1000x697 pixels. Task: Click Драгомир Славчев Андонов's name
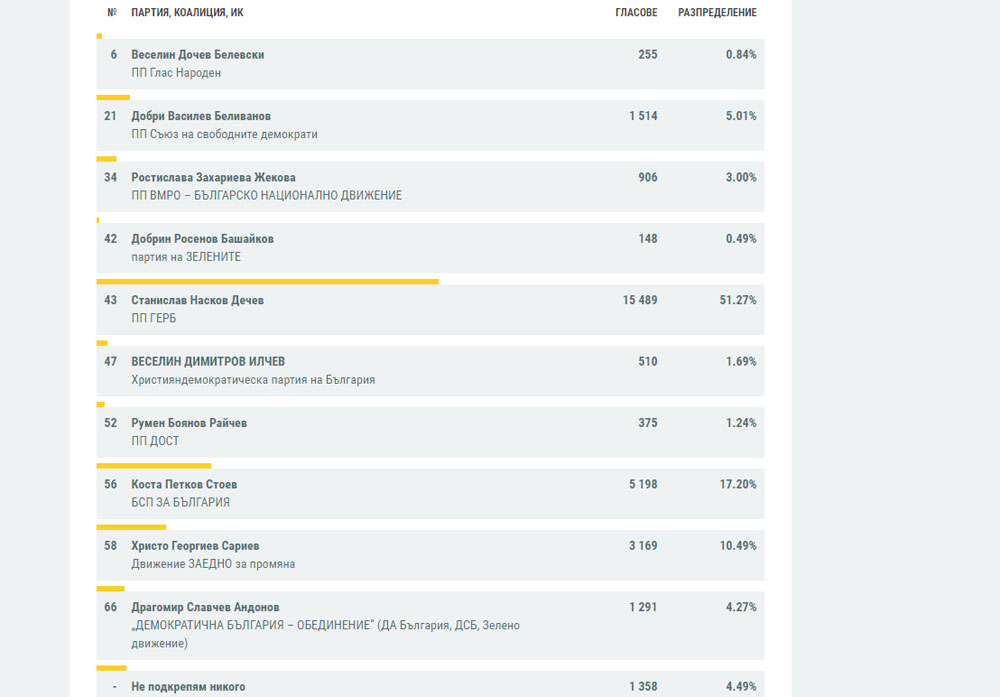tap(205, 607)
